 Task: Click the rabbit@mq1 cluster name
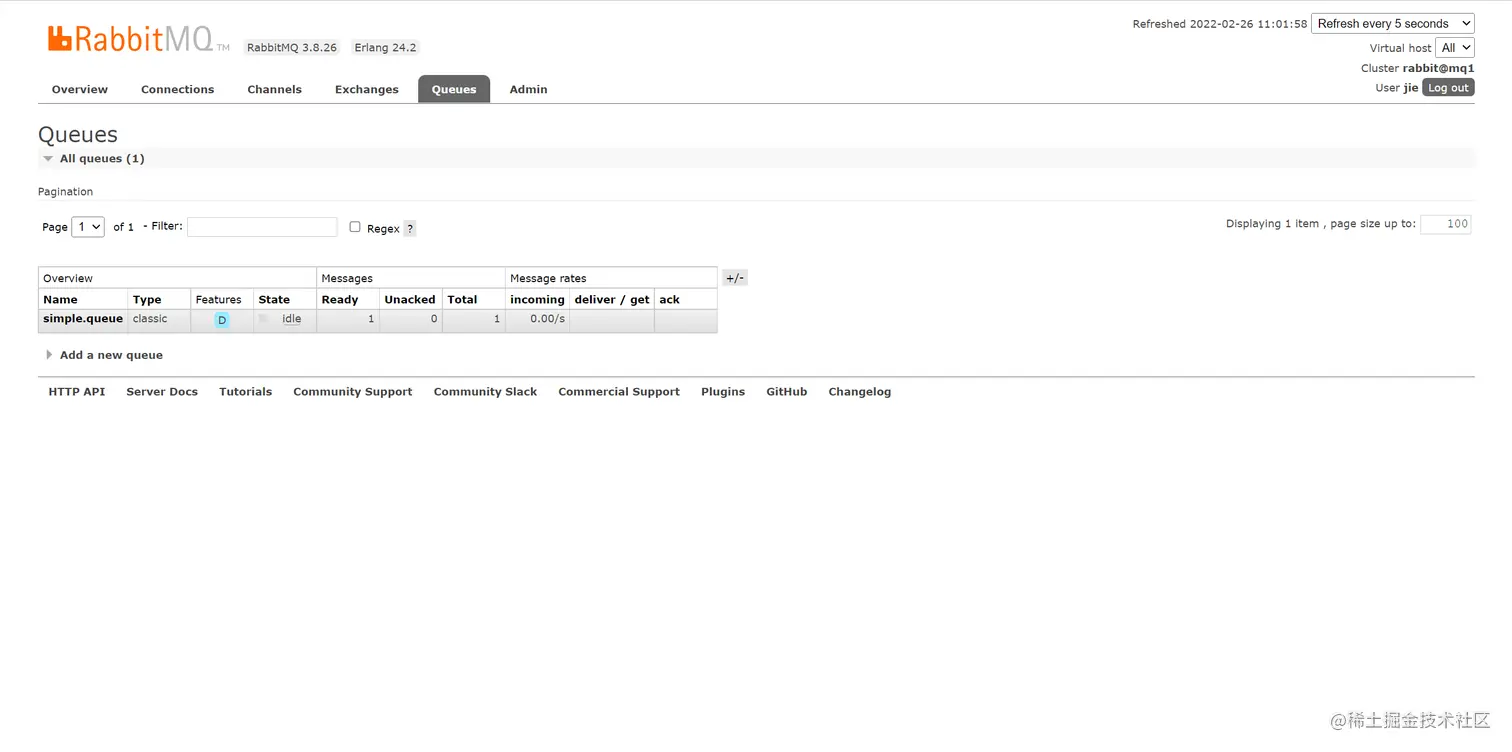pyautogui.click(x=1438, y=68)
